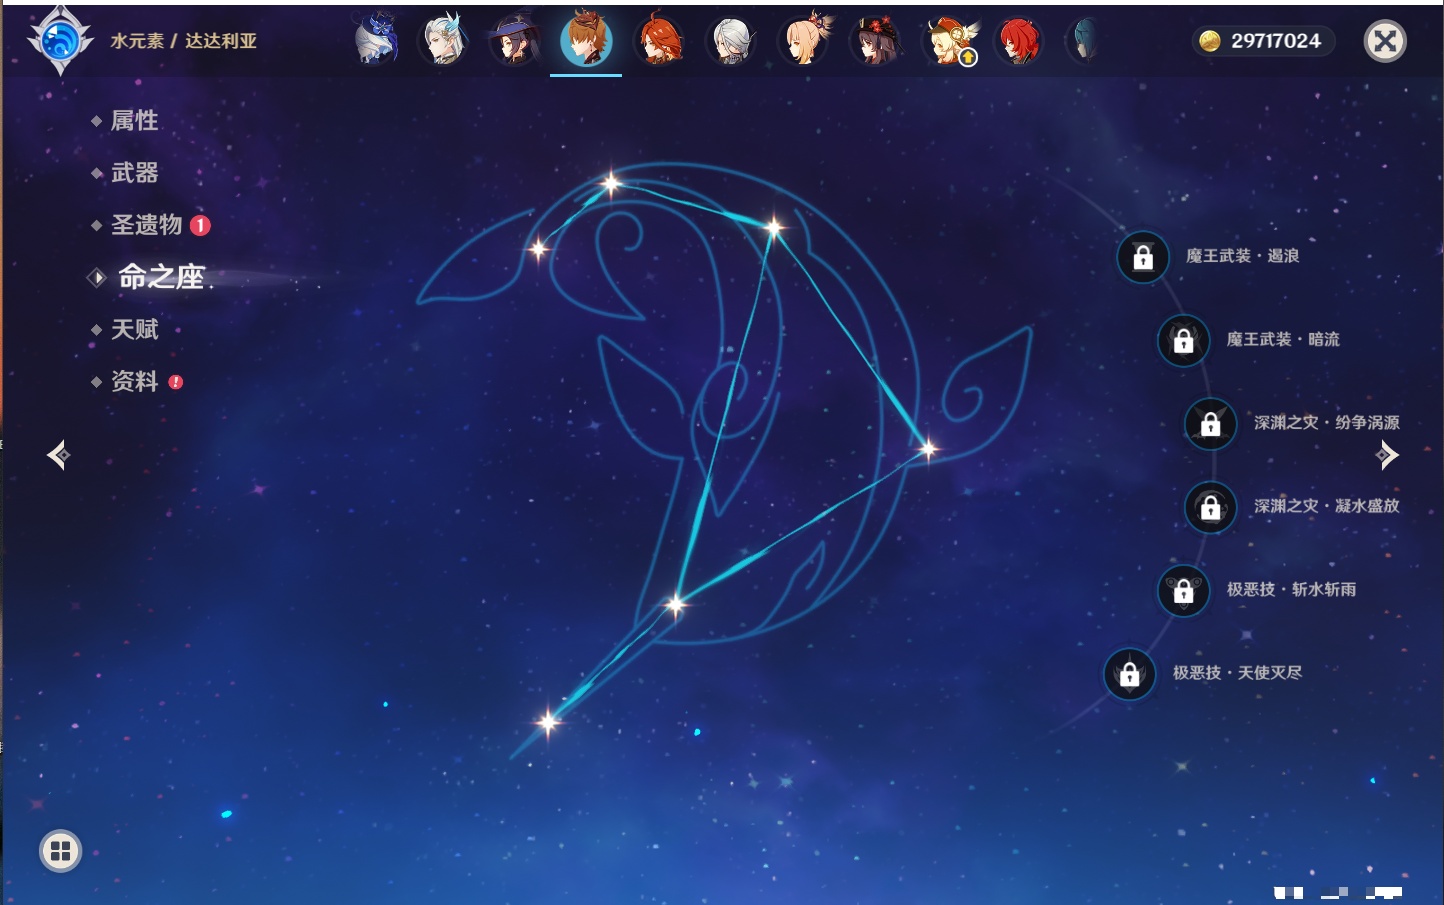The width and height of the screenshot is (1444, 905).
Task: Open the 属性 attributes menu
Action: (x=134, y=121)
